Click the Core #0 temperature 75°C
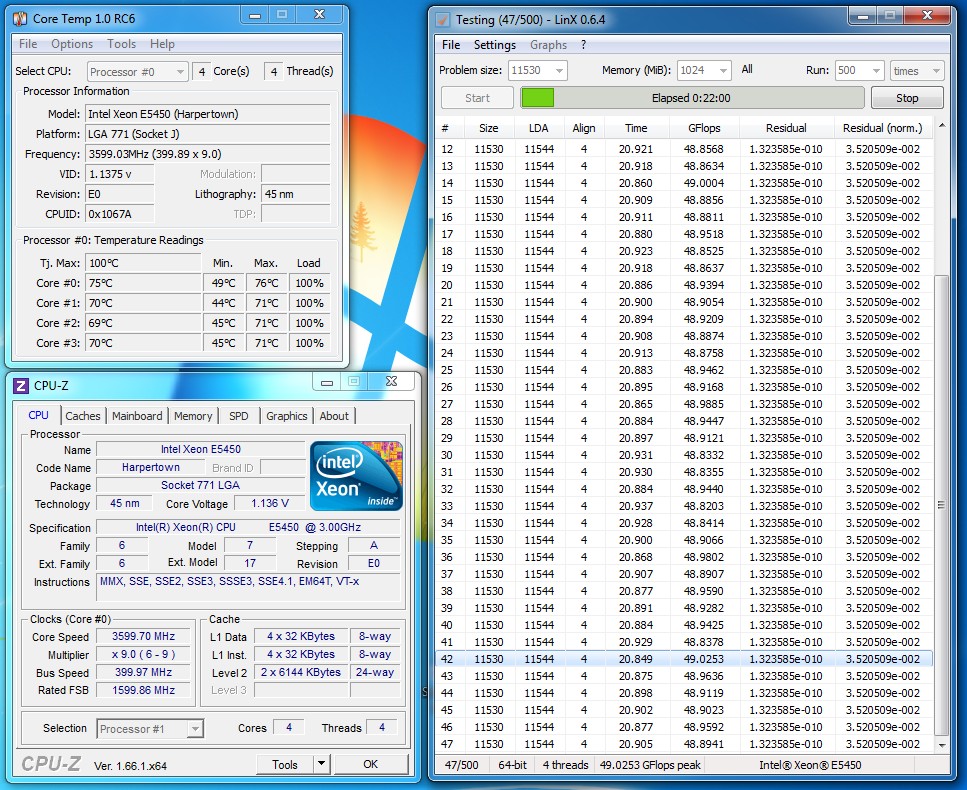The image size is (967, 790). coord(143,283)
